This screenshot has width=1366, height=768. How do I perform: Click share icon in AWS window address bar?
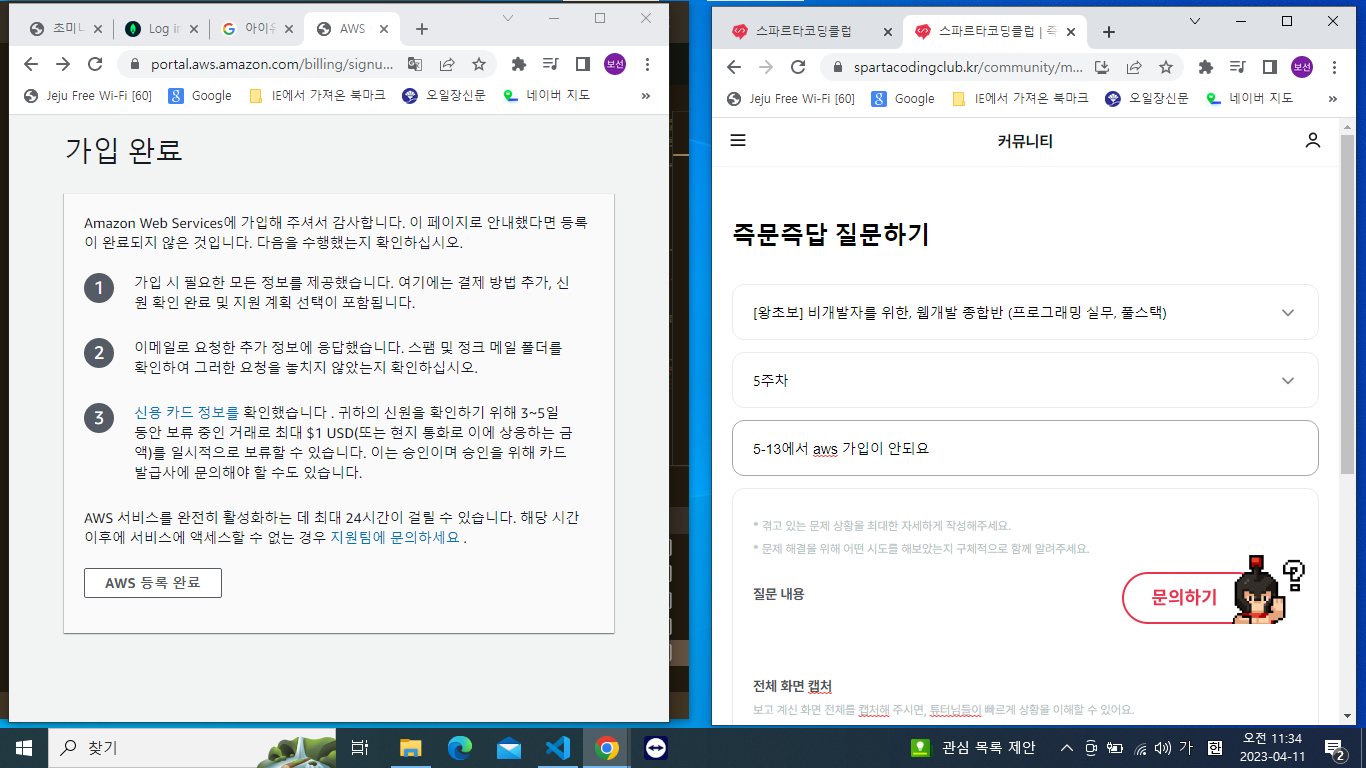click(x=447, y=64)
